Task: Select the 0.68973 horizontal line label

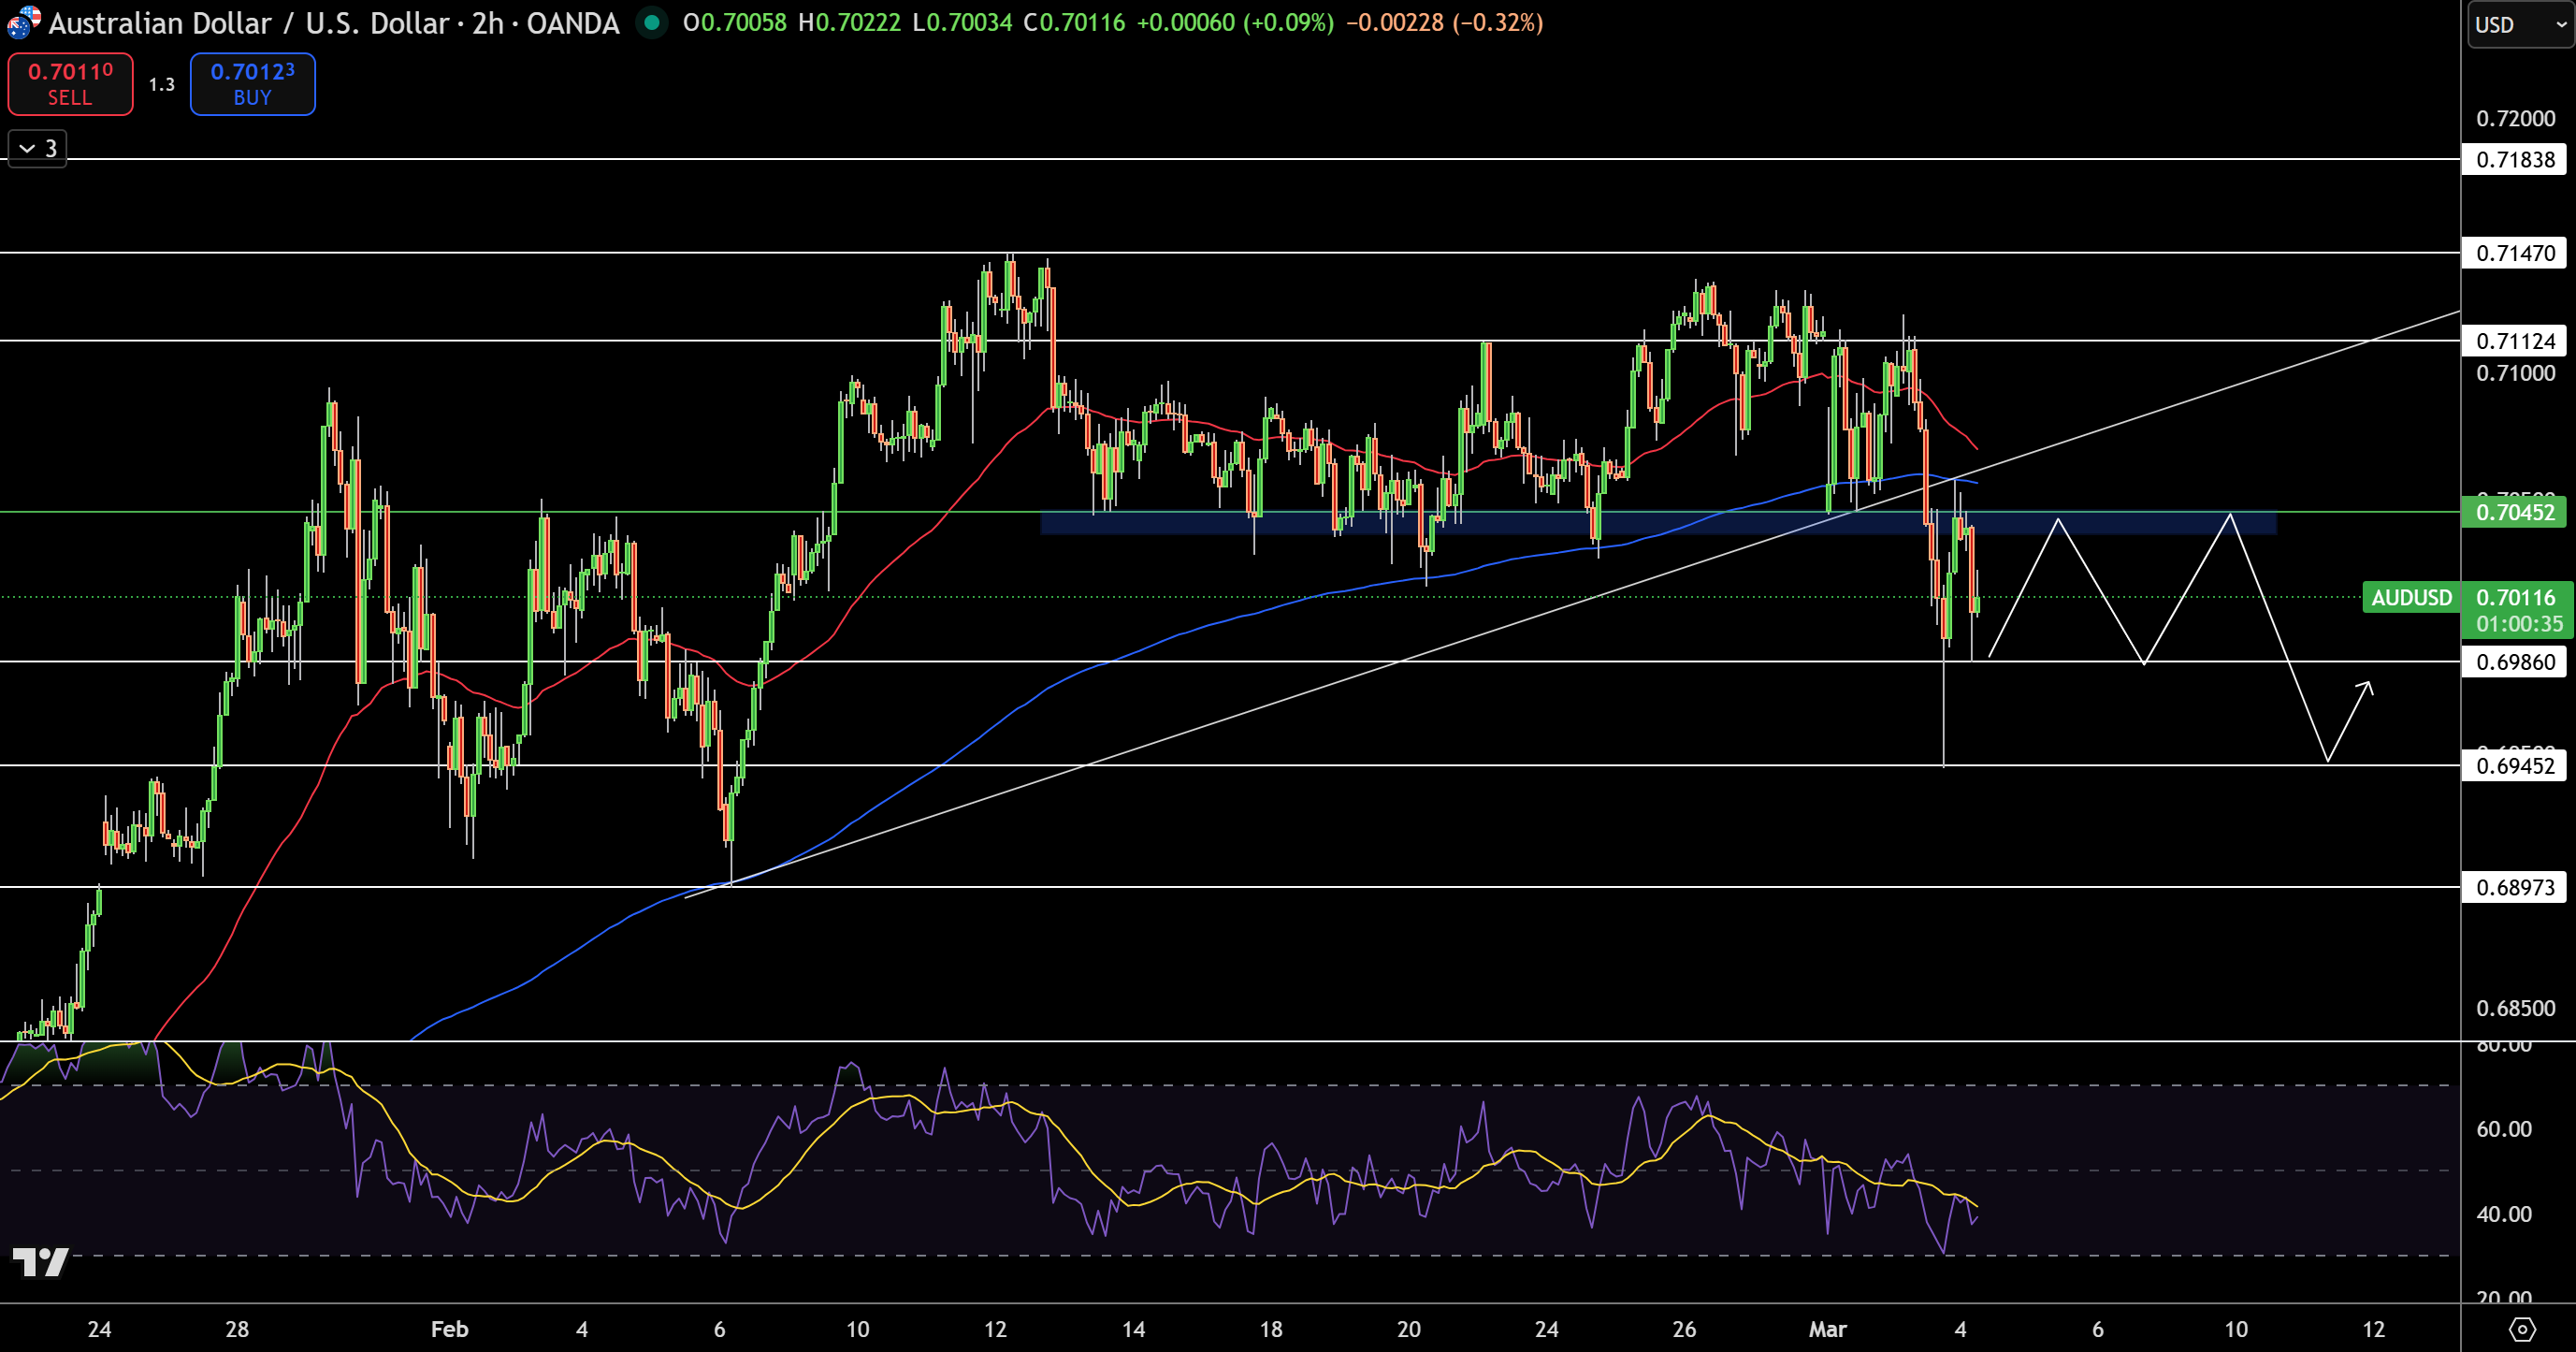Action: 2514,887
